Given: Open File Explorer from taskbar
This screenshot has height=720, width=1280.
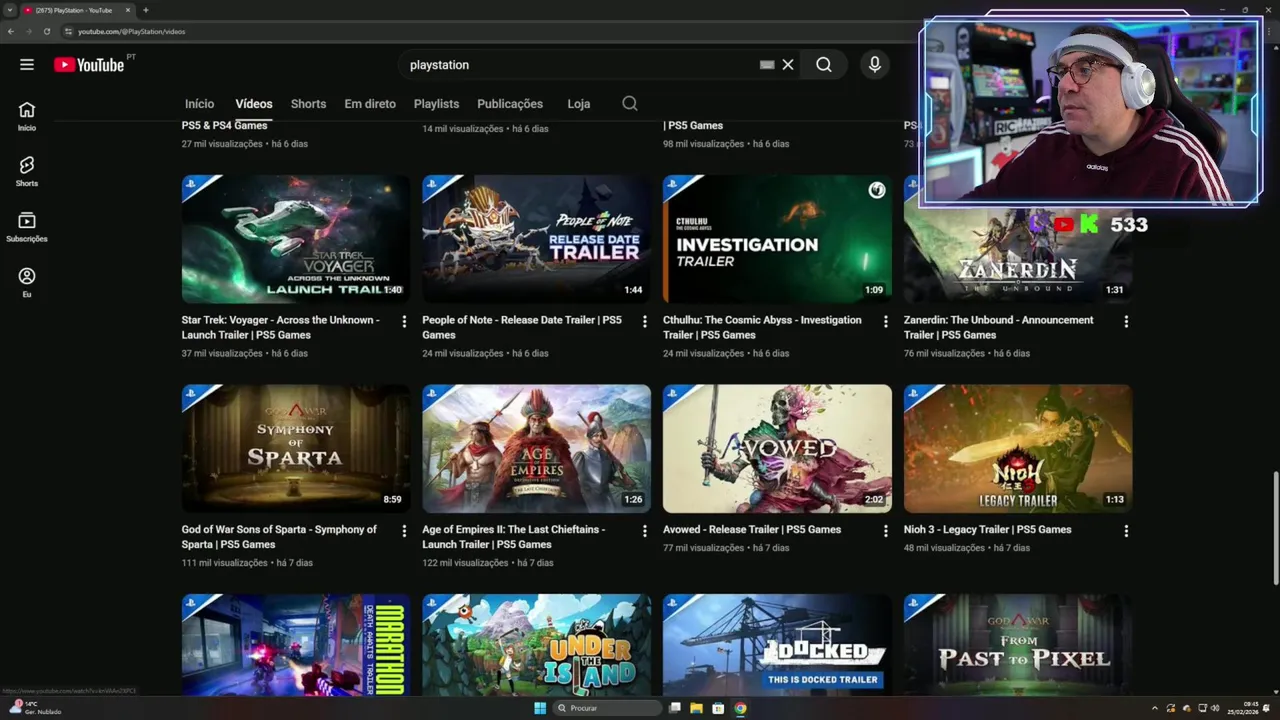Looking at the screenshot, I should pos(696,708).
